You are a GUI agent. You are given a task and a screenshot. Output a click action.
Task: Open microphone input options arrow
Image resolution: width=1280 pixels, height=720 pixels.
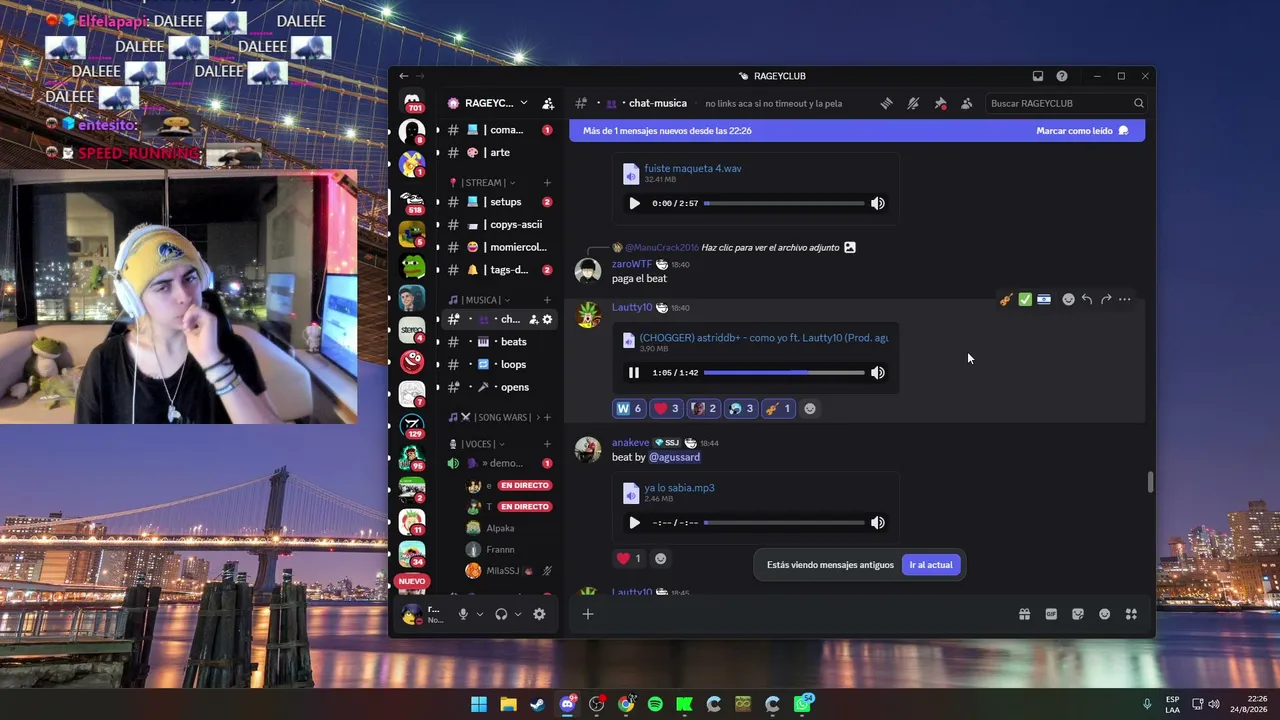point(480,614)
